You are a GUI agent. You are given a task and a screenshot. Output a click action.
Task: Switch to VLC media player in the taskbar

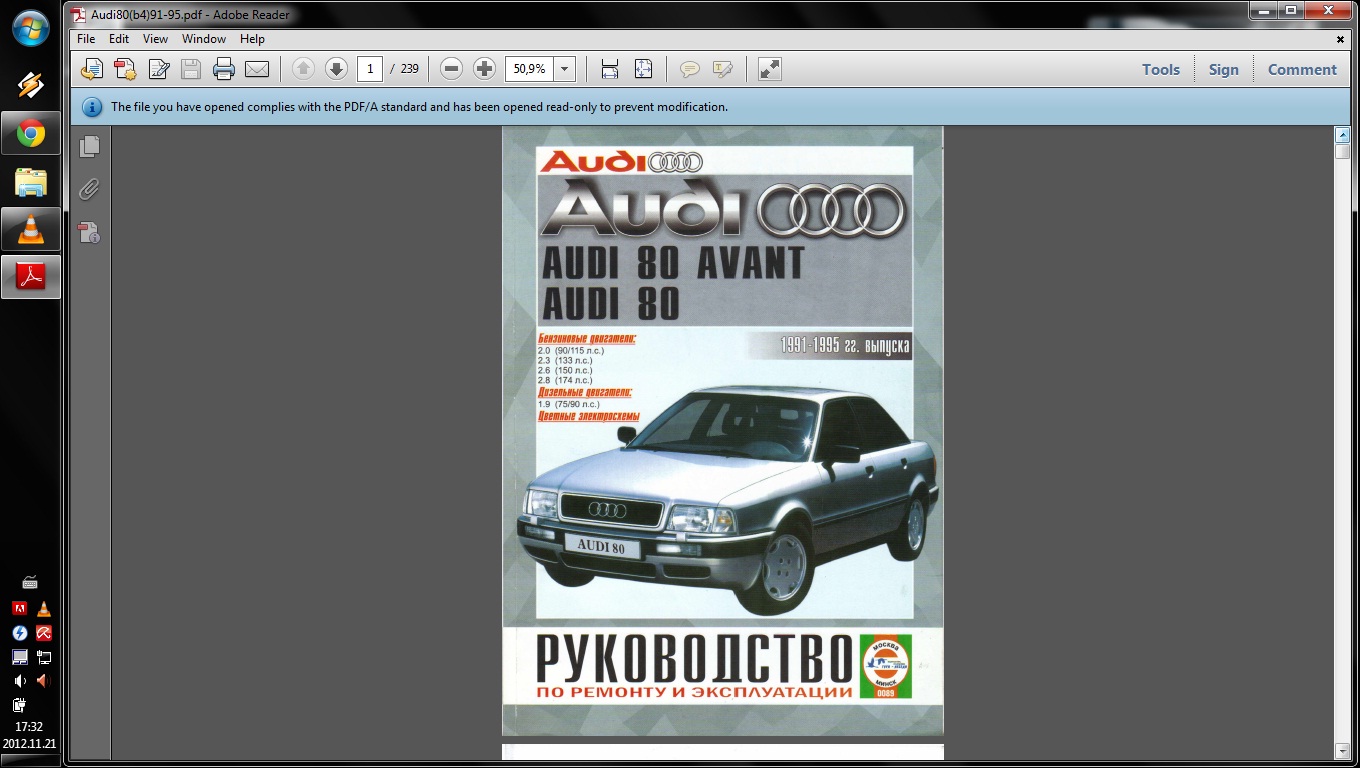point(31,229)
